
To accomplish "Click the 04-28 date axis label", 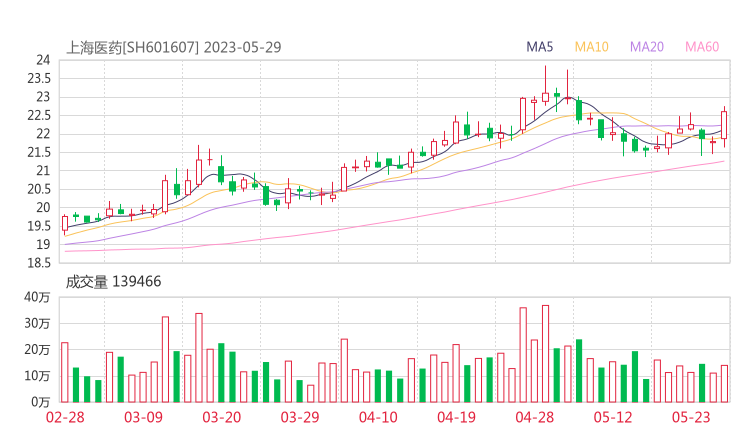I will pos(535,417).
